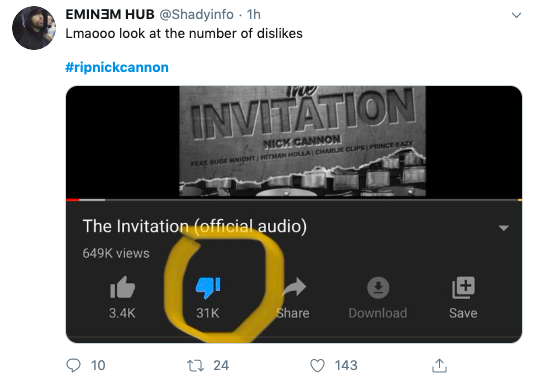Open the tweet reply bubble icon

[x=73, y=366]
